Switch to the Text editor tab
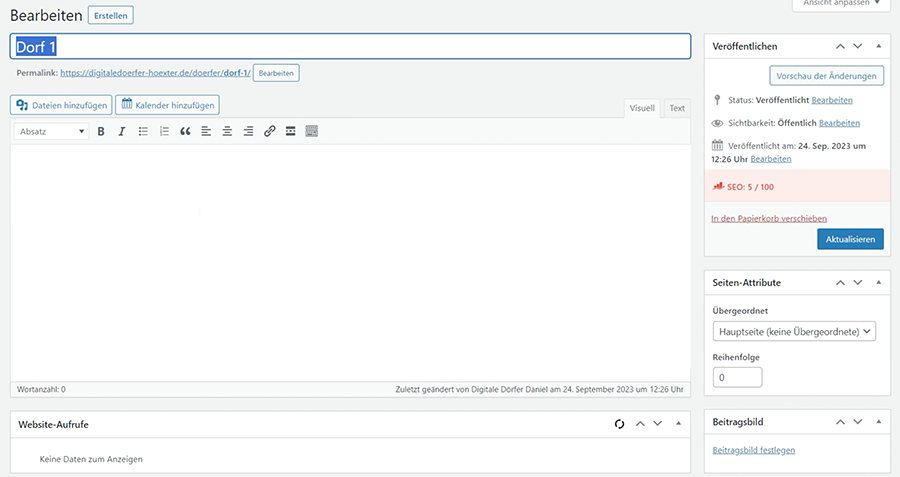The width and height of the screenshot is (900, 477). [x=677, y=108]
